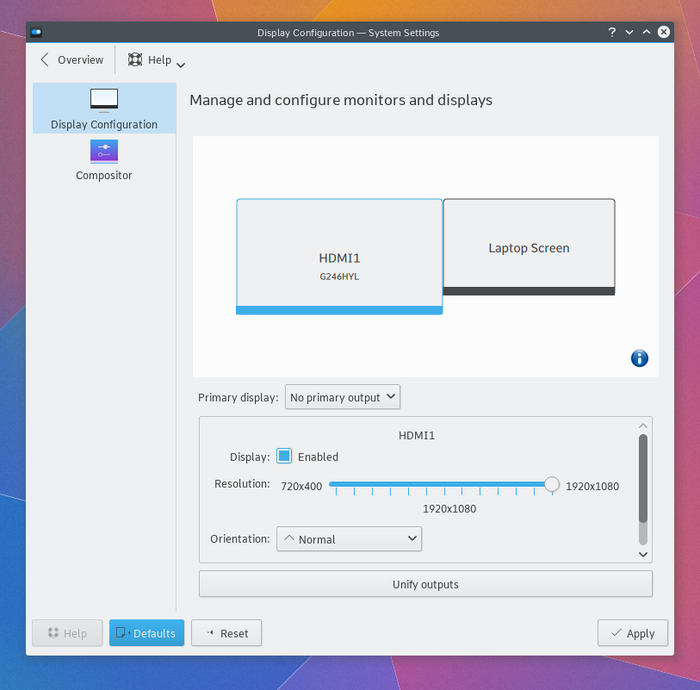
Task: Restore settings with the Defaults button
Action: pyautogui.click(x=146, y=633)
